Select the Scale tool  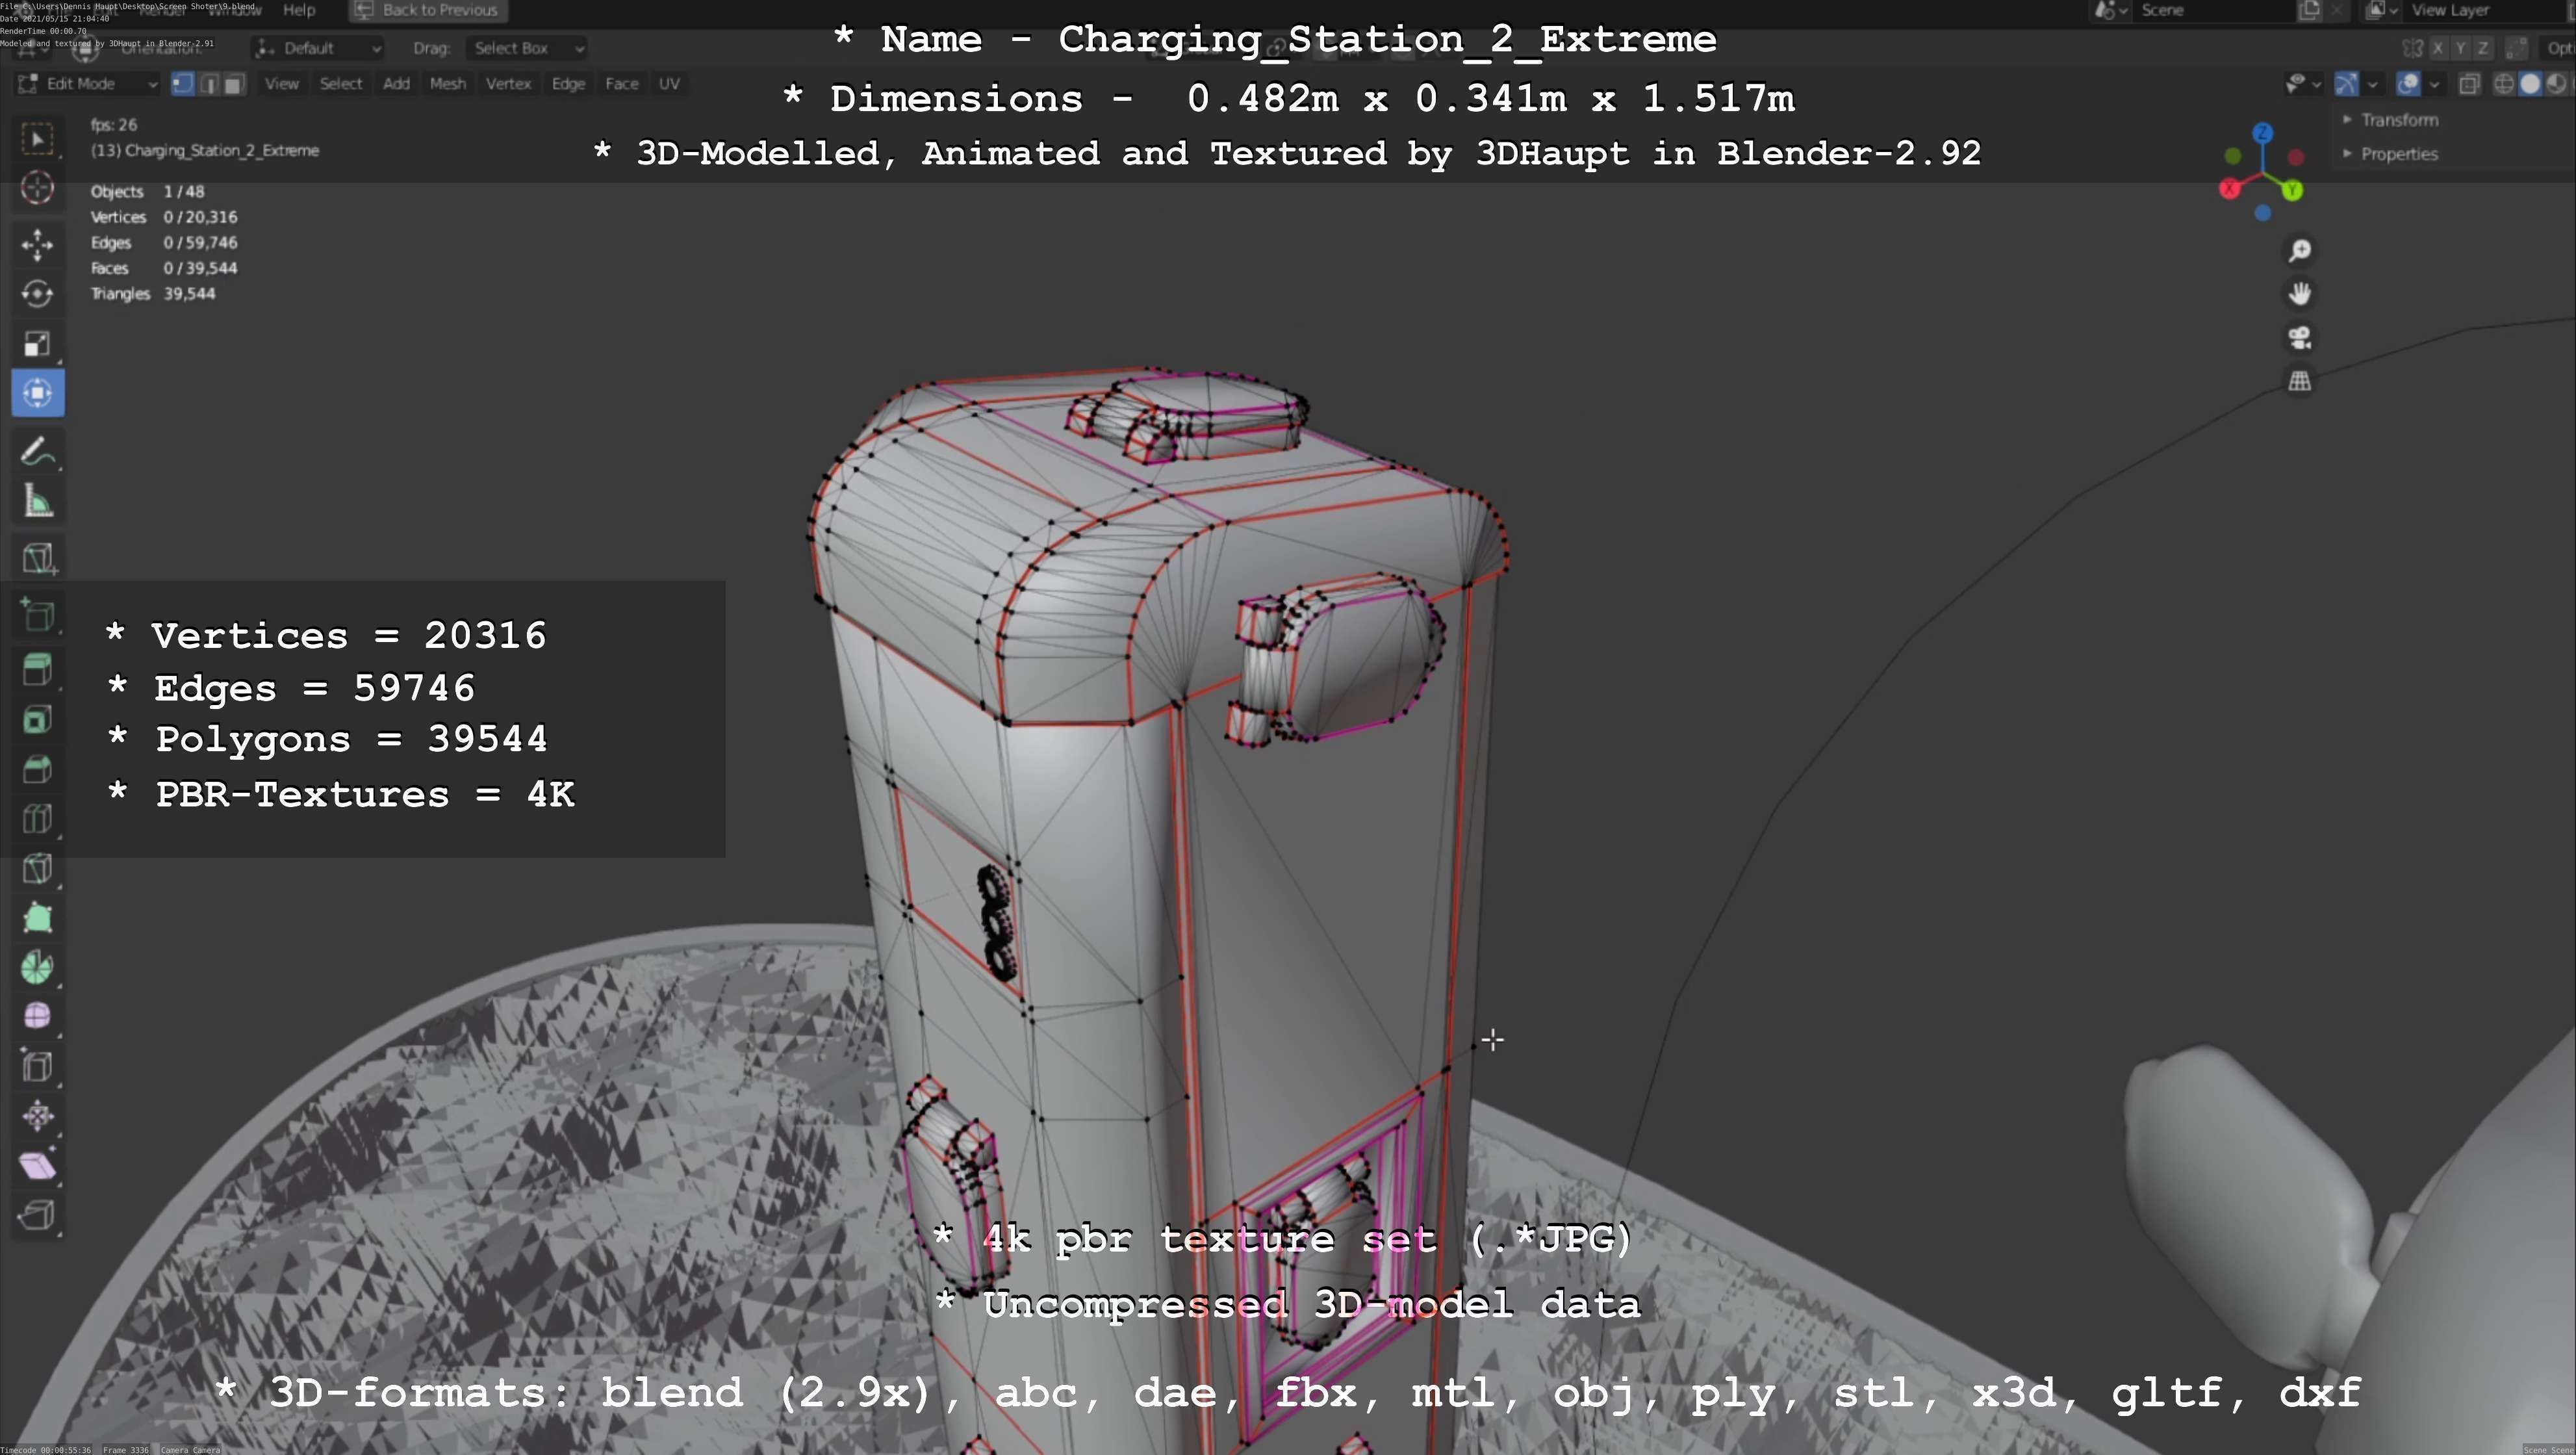38,343
